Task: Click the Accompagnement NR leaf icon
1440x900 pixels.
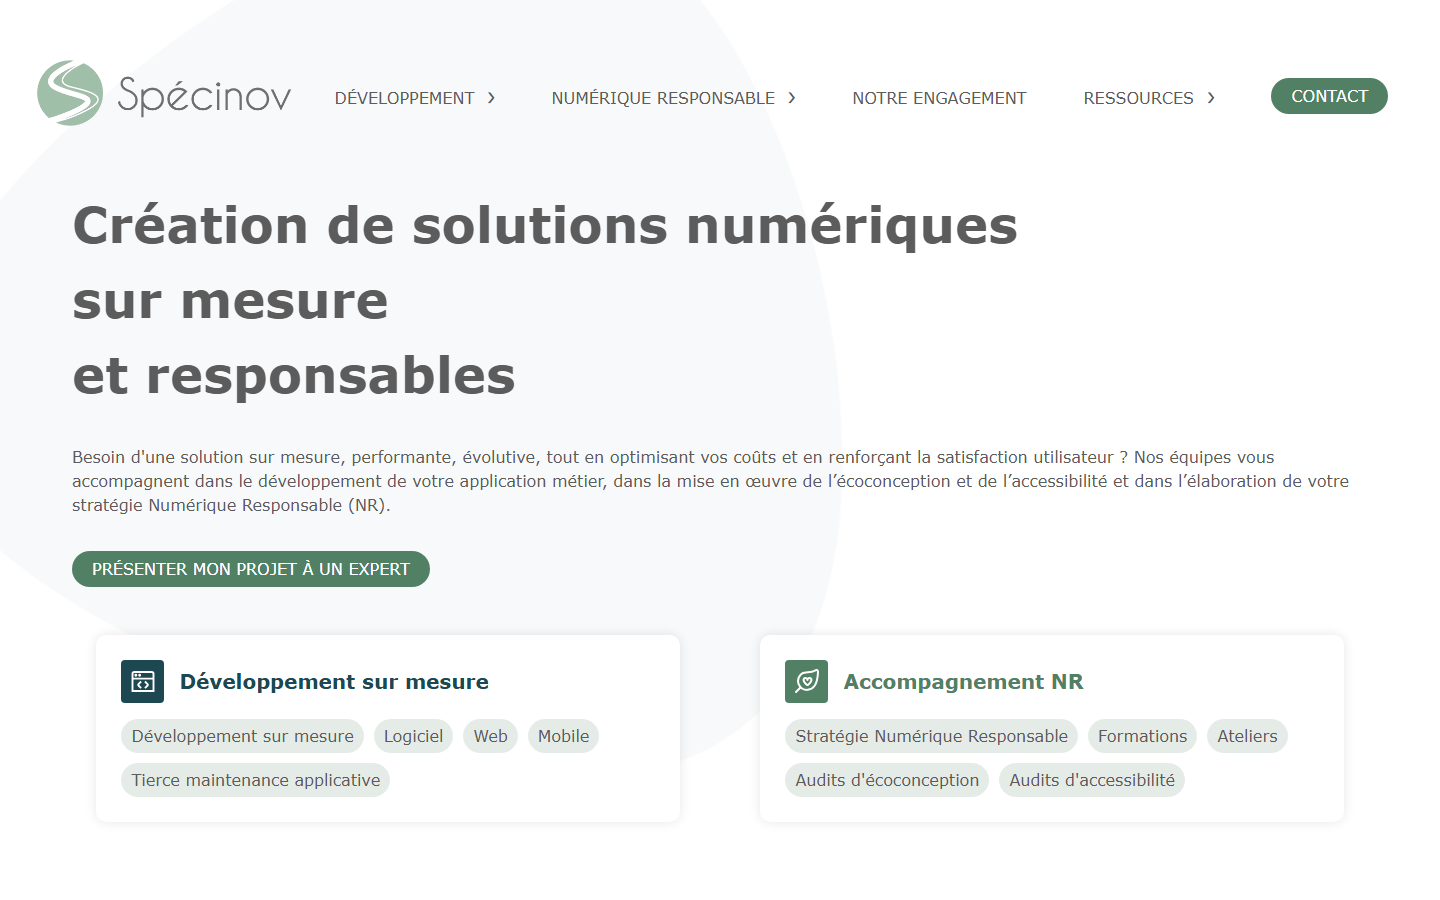Action: pyautogui.click(x=806, y=682)
